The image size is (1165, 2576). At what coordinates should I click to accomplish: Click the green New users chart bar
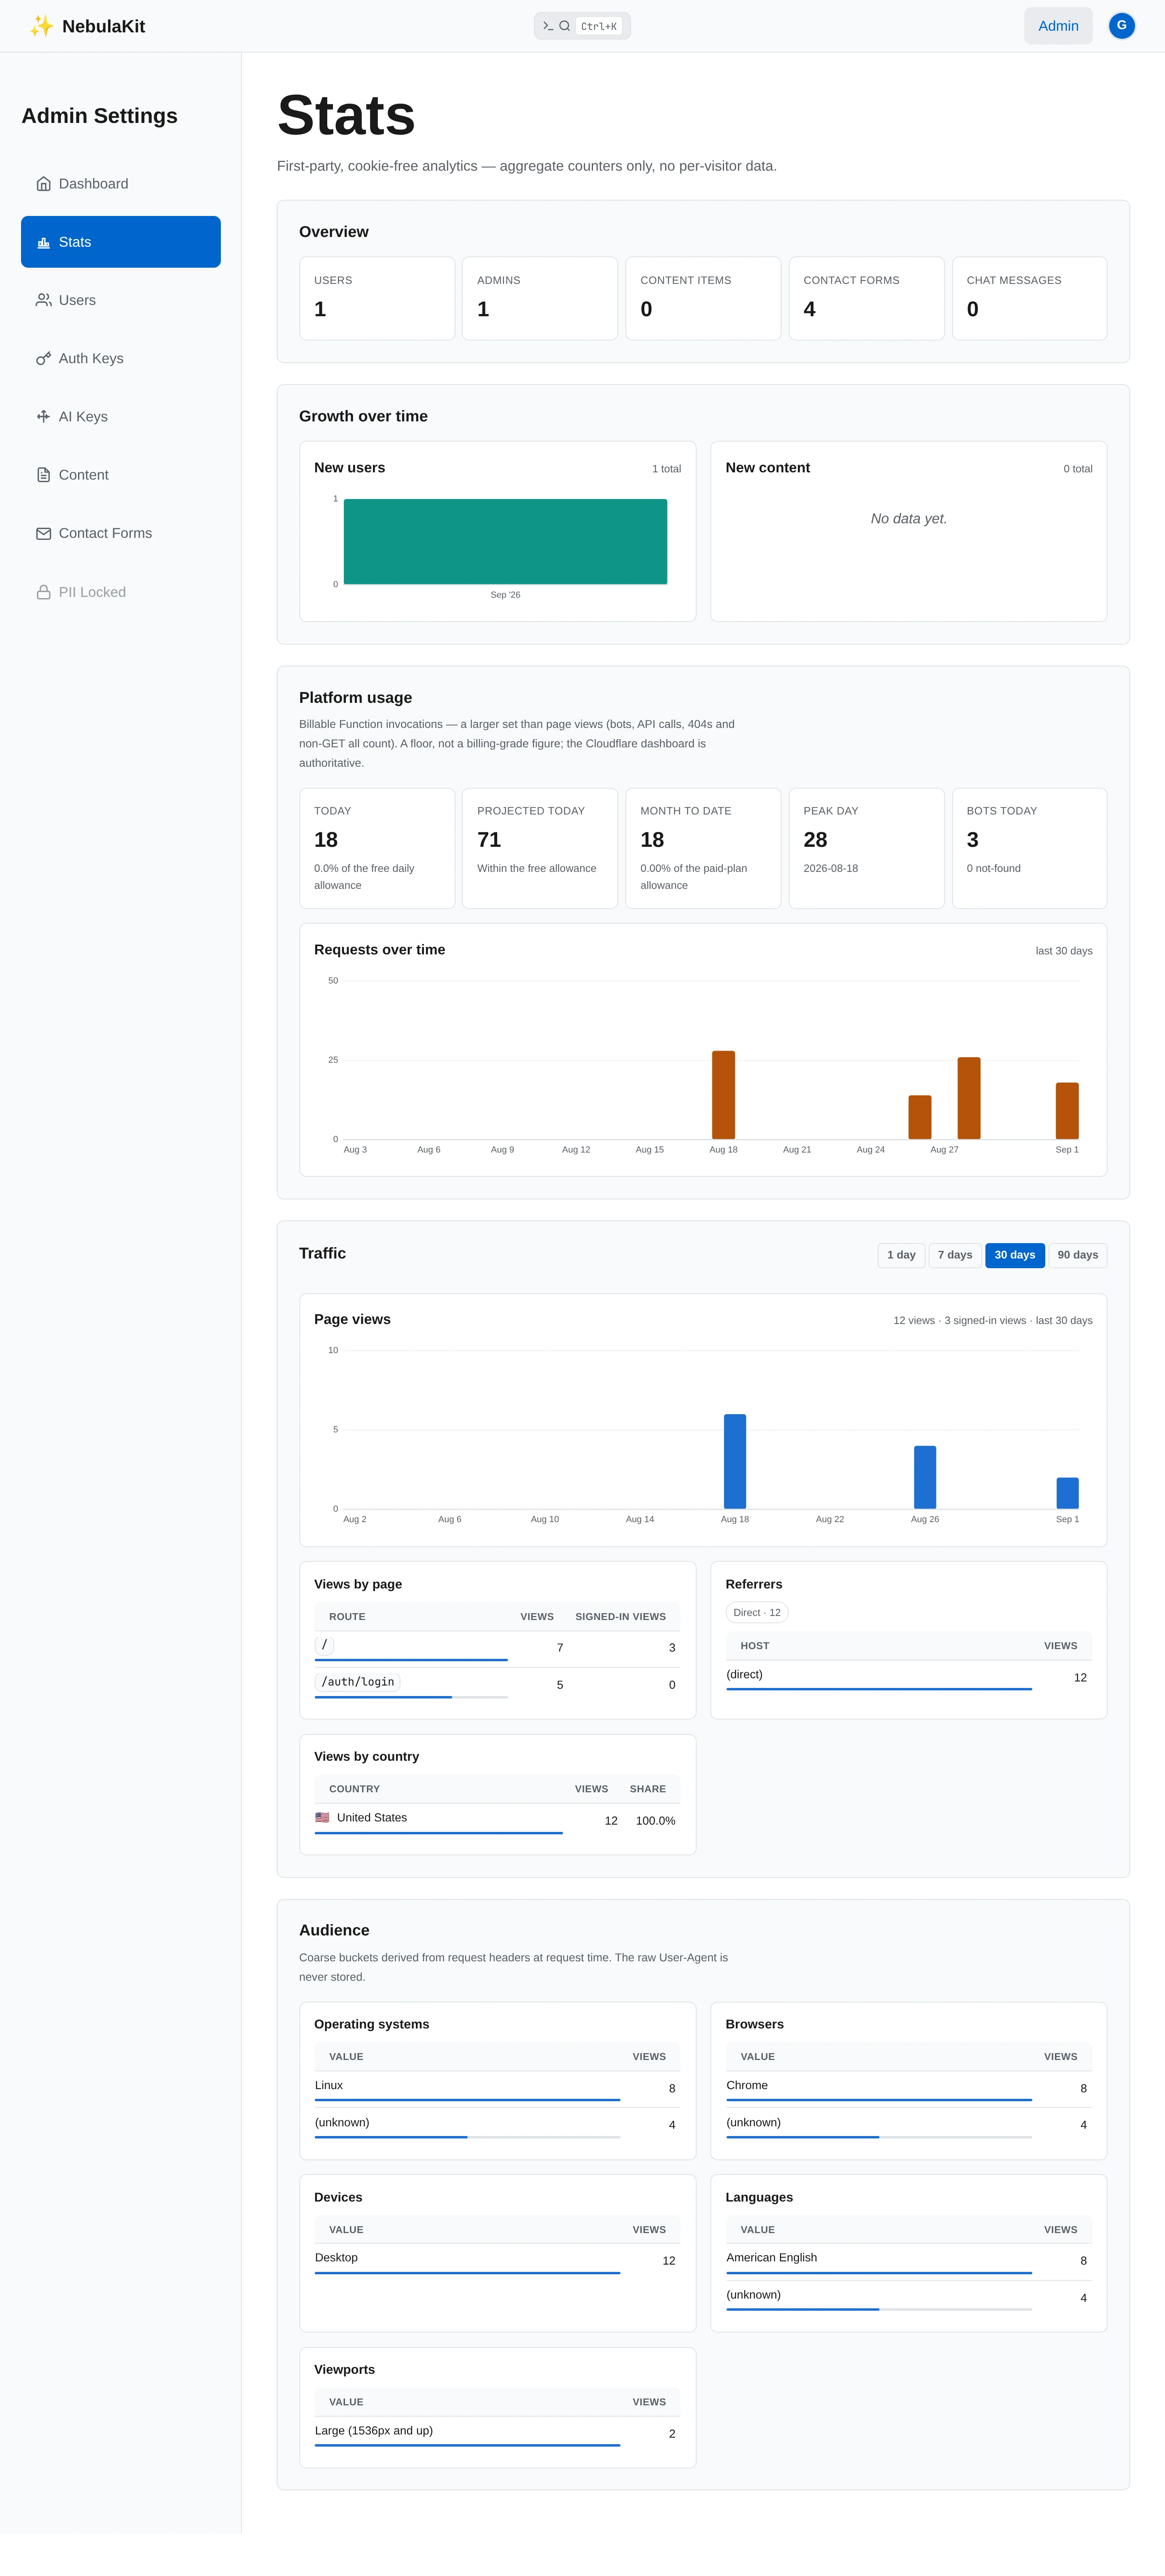pos(505,541)
